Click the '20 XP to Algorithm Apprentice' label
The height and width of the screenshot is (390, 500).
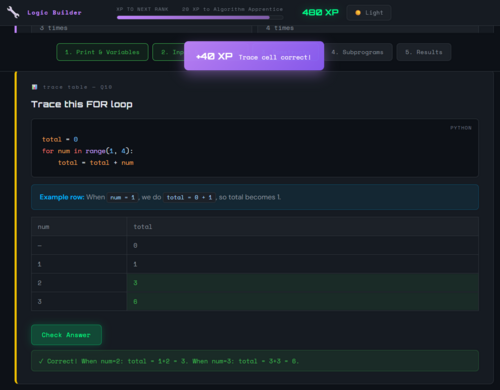click(x=232, y=9)
